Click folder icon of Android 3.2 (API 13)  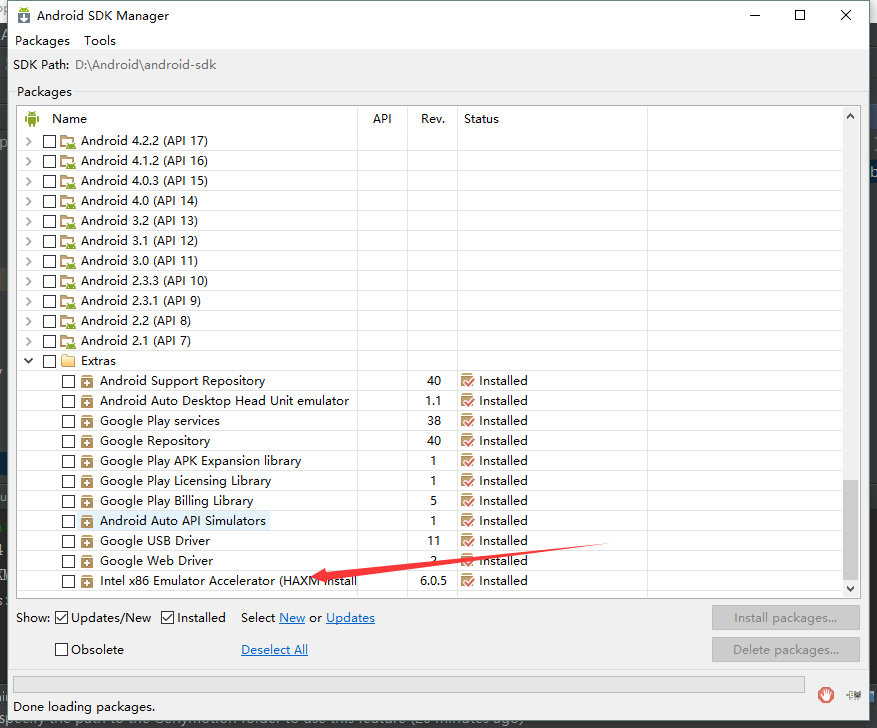tap(68, 221)
